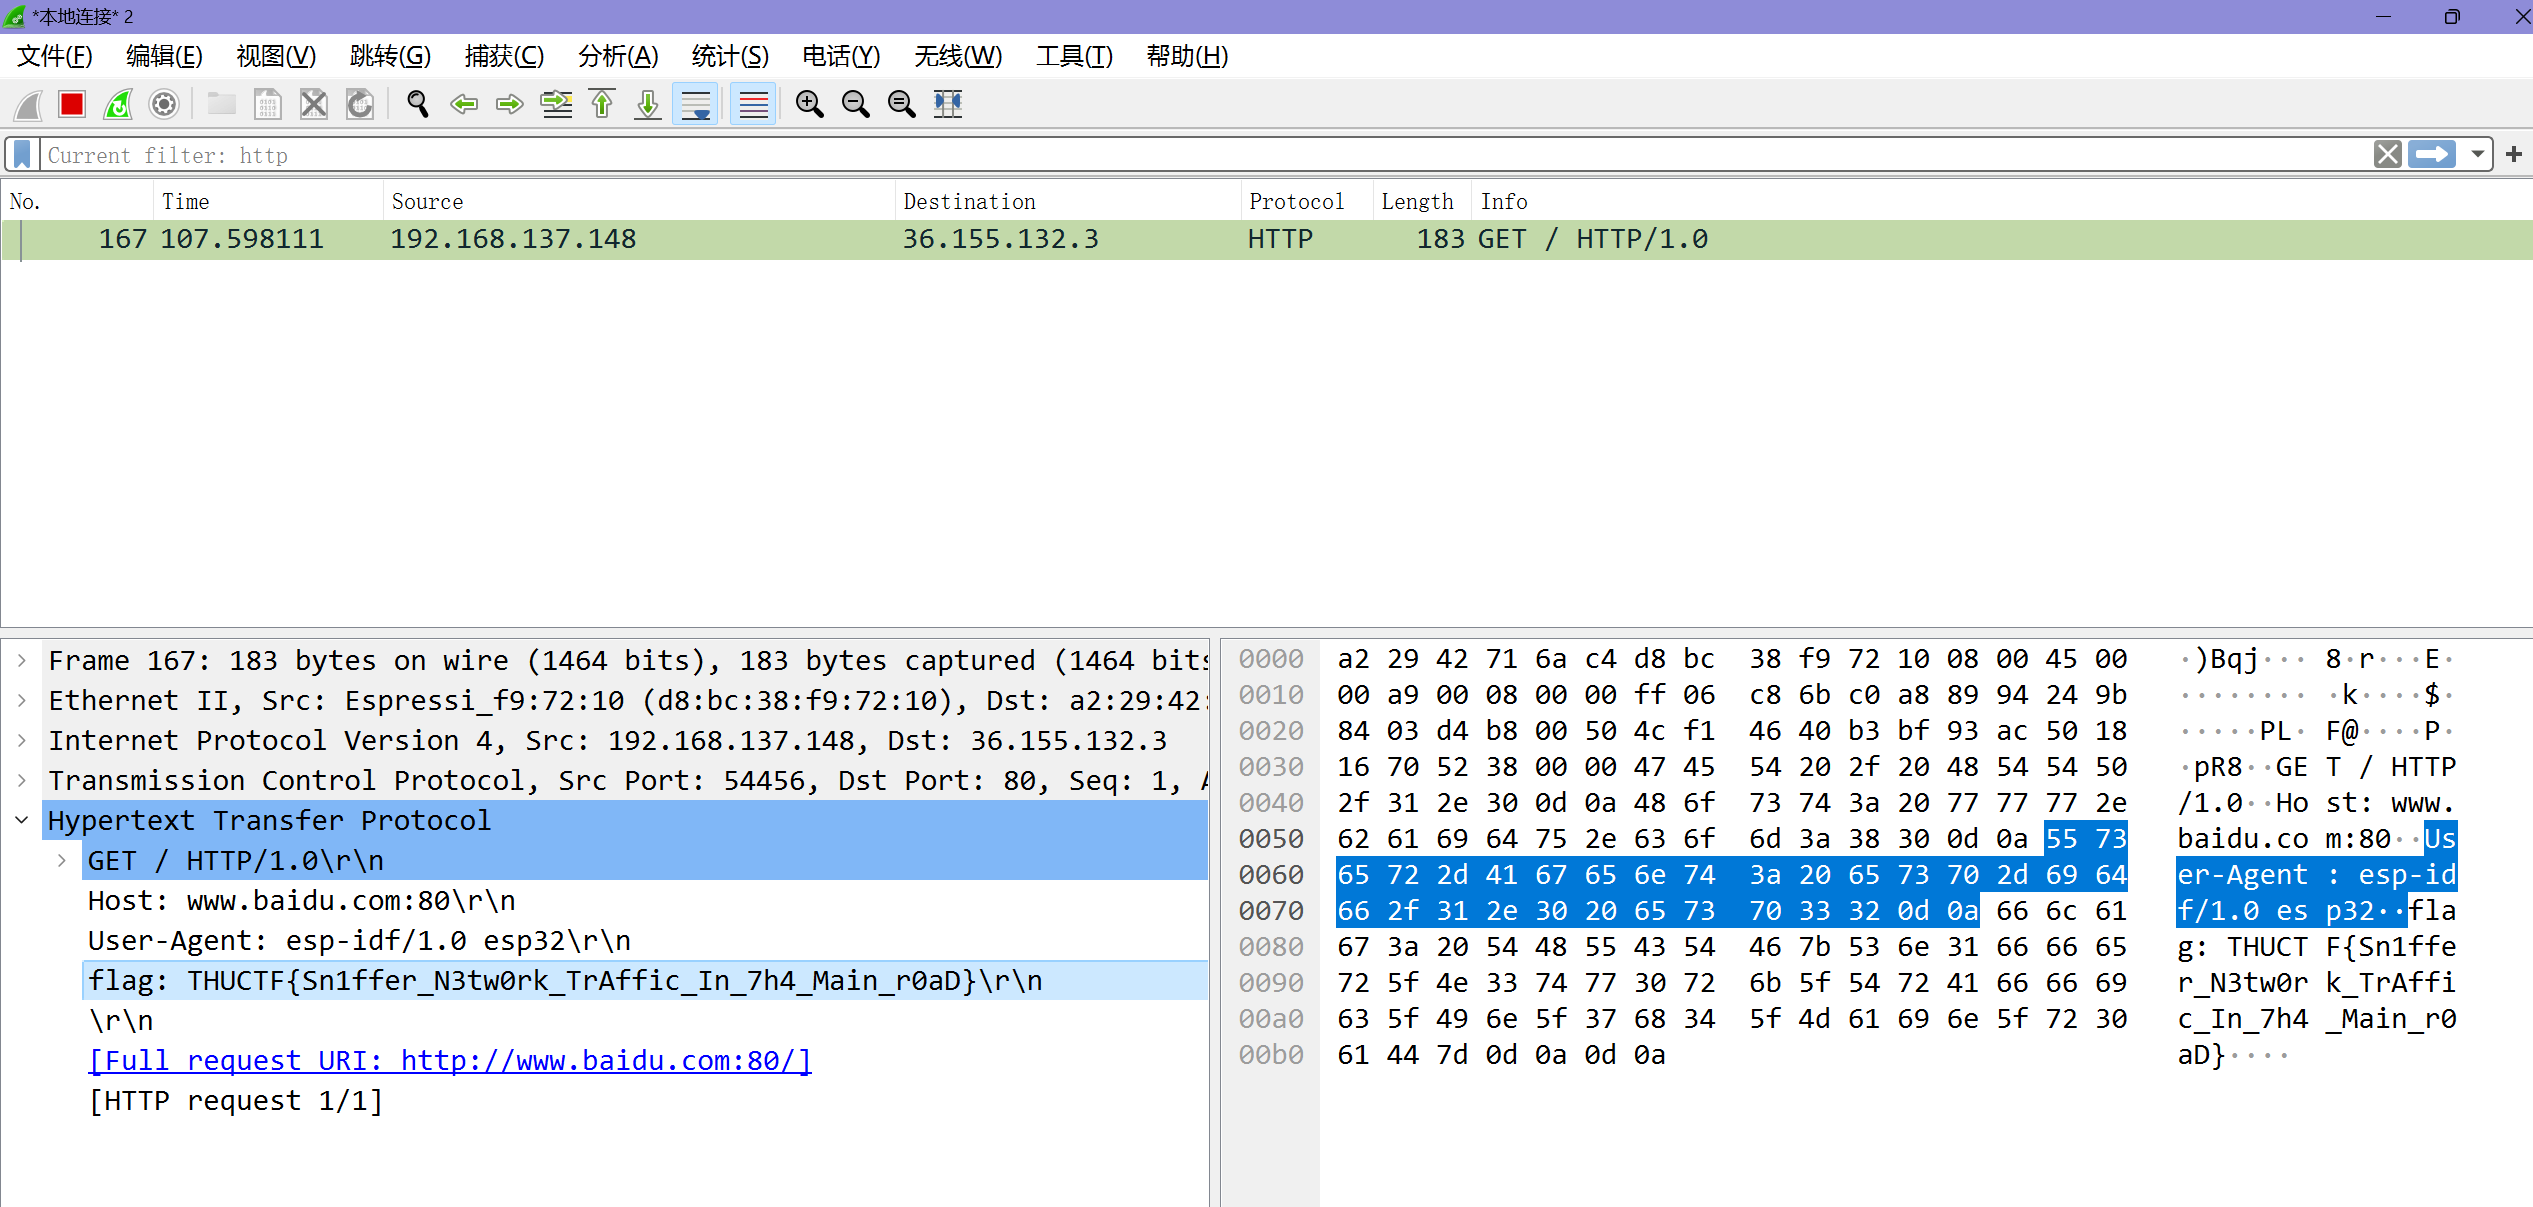Click the find packet magnifier icon

(x=418, y=104)
